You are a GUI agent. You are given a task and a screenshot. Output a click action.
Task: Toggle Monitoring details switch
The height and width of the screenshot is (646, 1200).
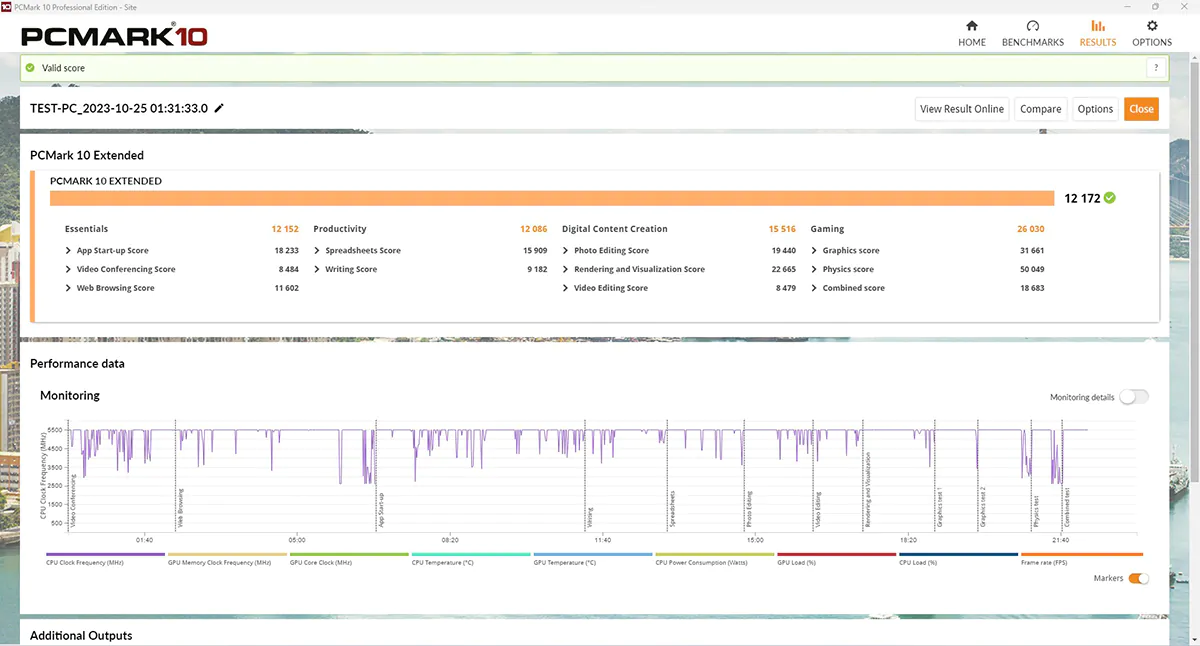(x=1134, y=397)
